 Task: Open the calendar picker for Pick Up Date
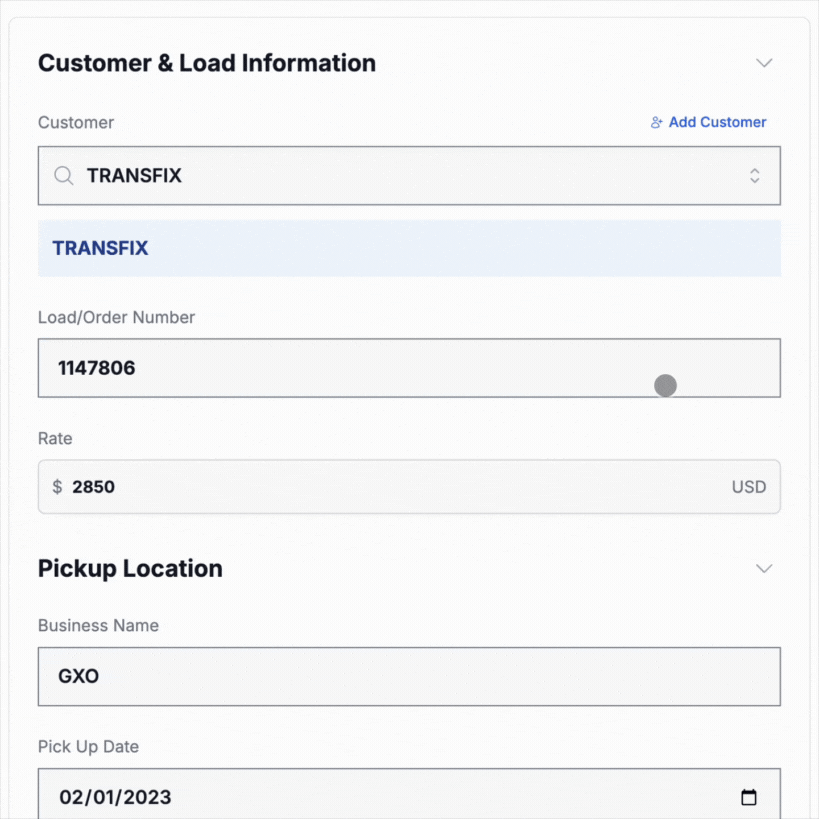[748, 798]
